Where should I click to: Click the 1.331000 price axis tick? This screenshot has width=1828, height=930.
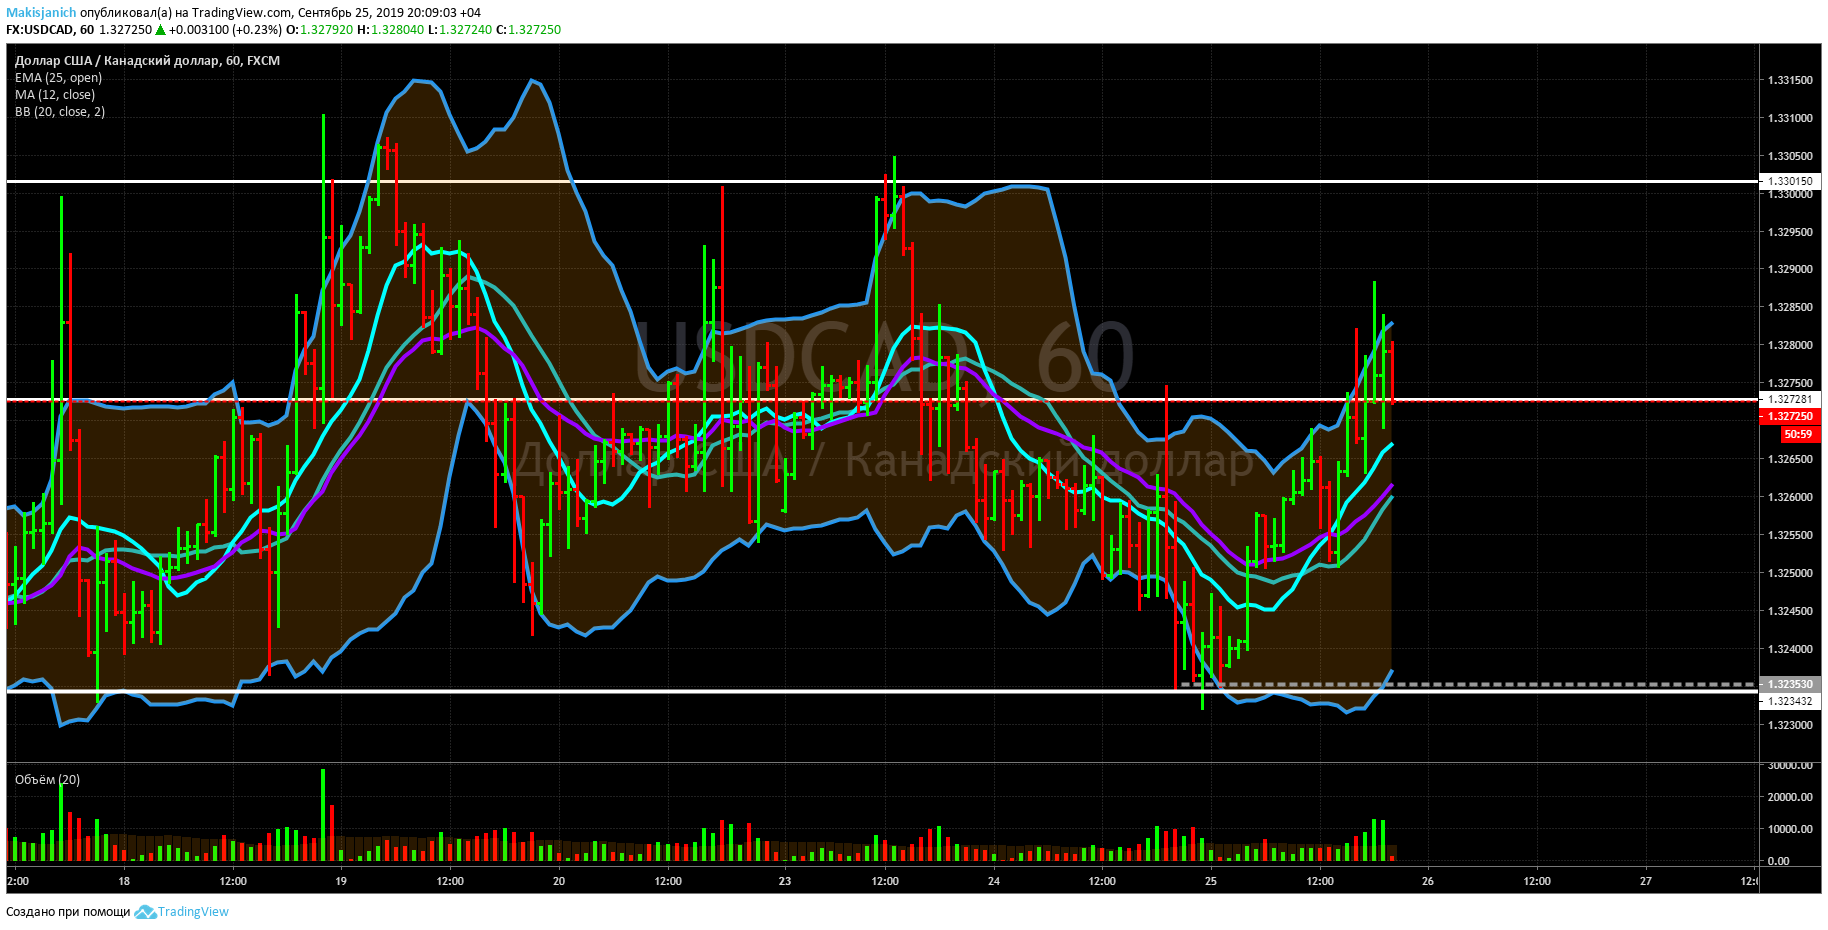(x=1790, y=118)
